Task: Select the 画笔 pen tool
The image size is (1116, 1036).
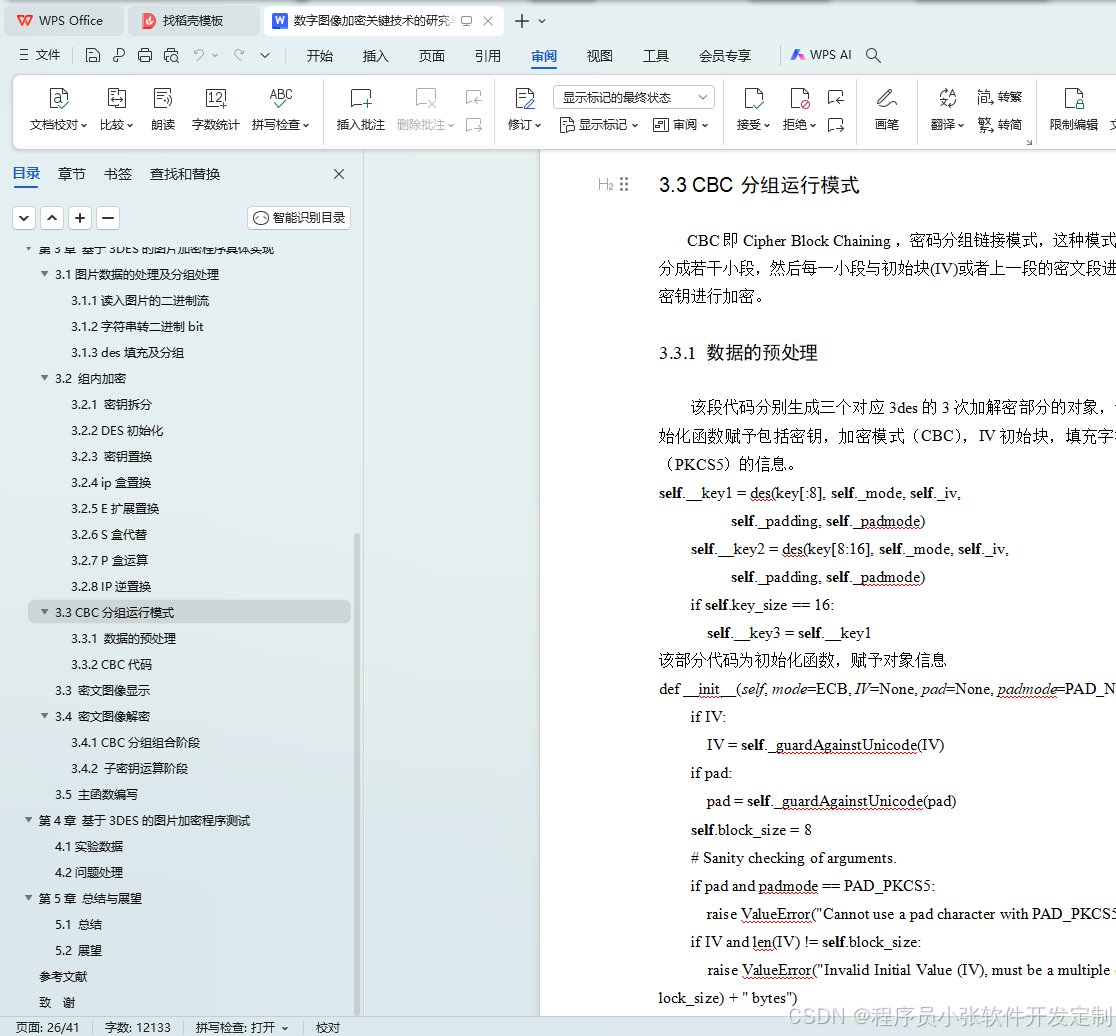Action: [x=887, y=109]
